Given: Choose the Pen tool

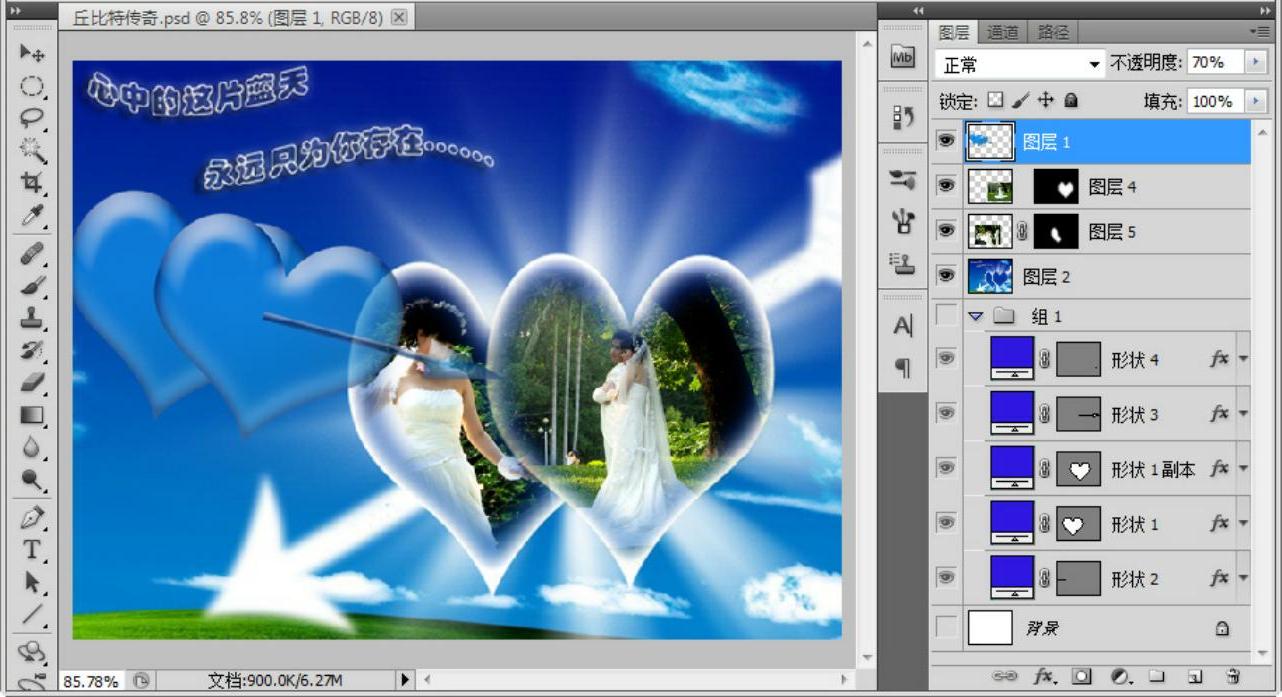Looking at the screenshot, I should pyautogui.click(x=32, y=517).
